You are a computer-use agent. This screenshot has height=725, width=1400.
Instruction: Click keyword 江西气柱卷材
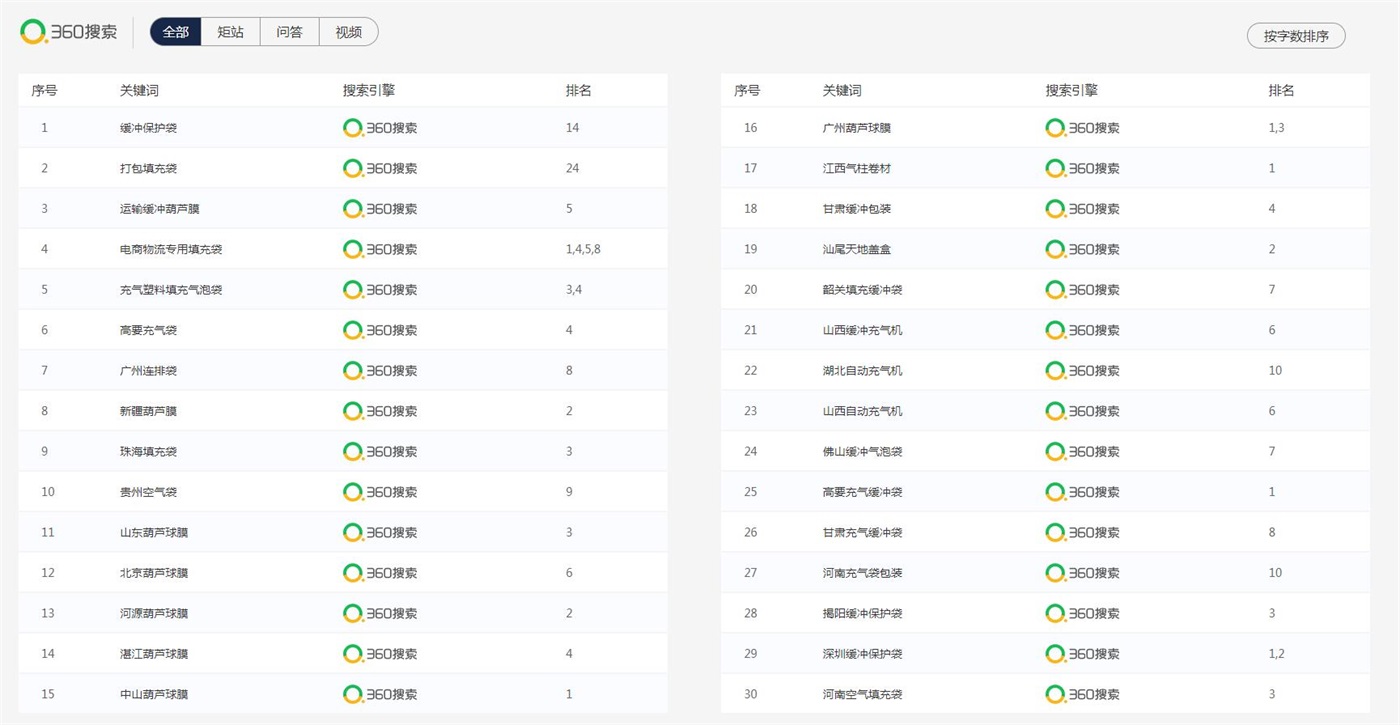[x=856, y=169]
